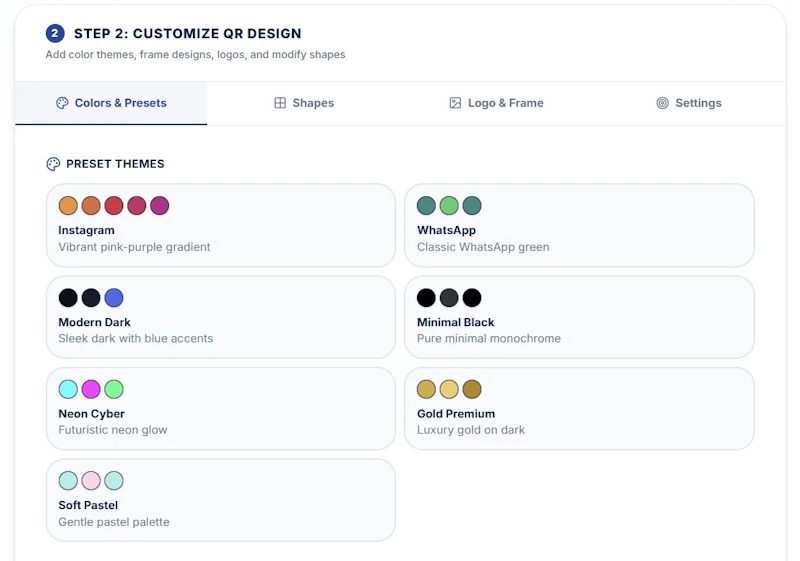Open the Settings tab
Image resolution: width=800 pixels, height=561 pixels.
689,103
